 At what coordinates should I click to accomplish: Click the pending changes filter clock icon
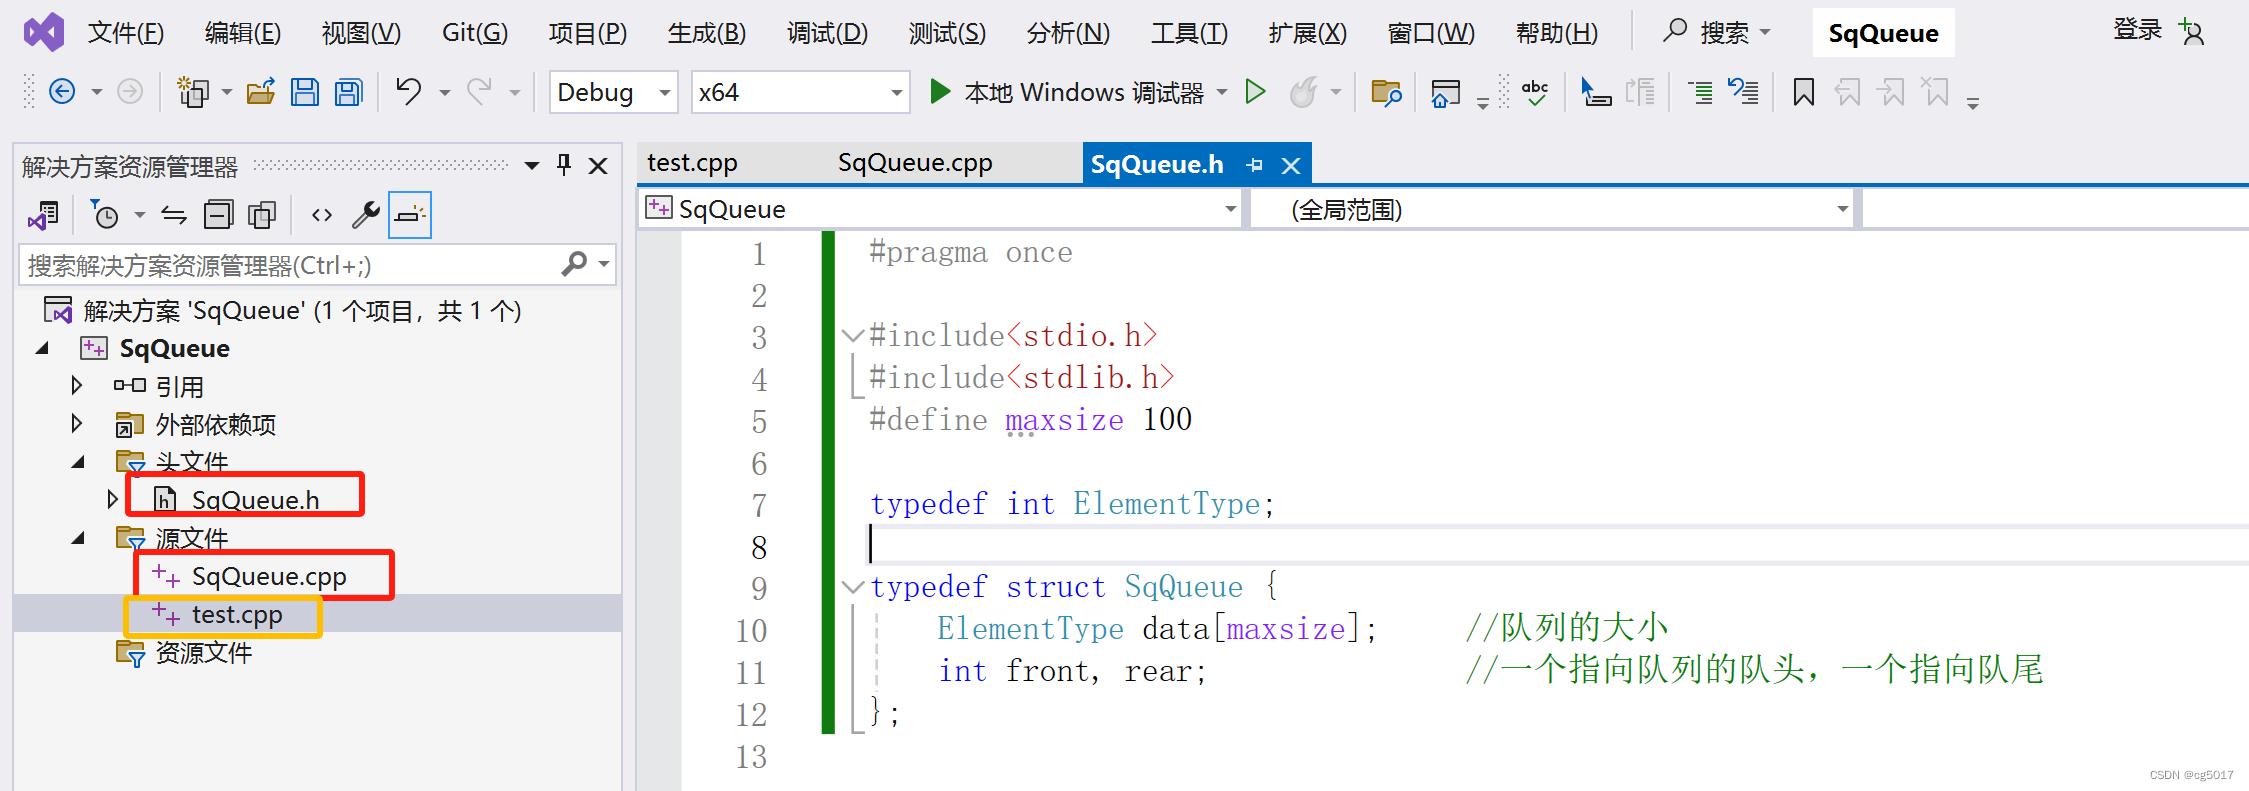pos(104,215)
